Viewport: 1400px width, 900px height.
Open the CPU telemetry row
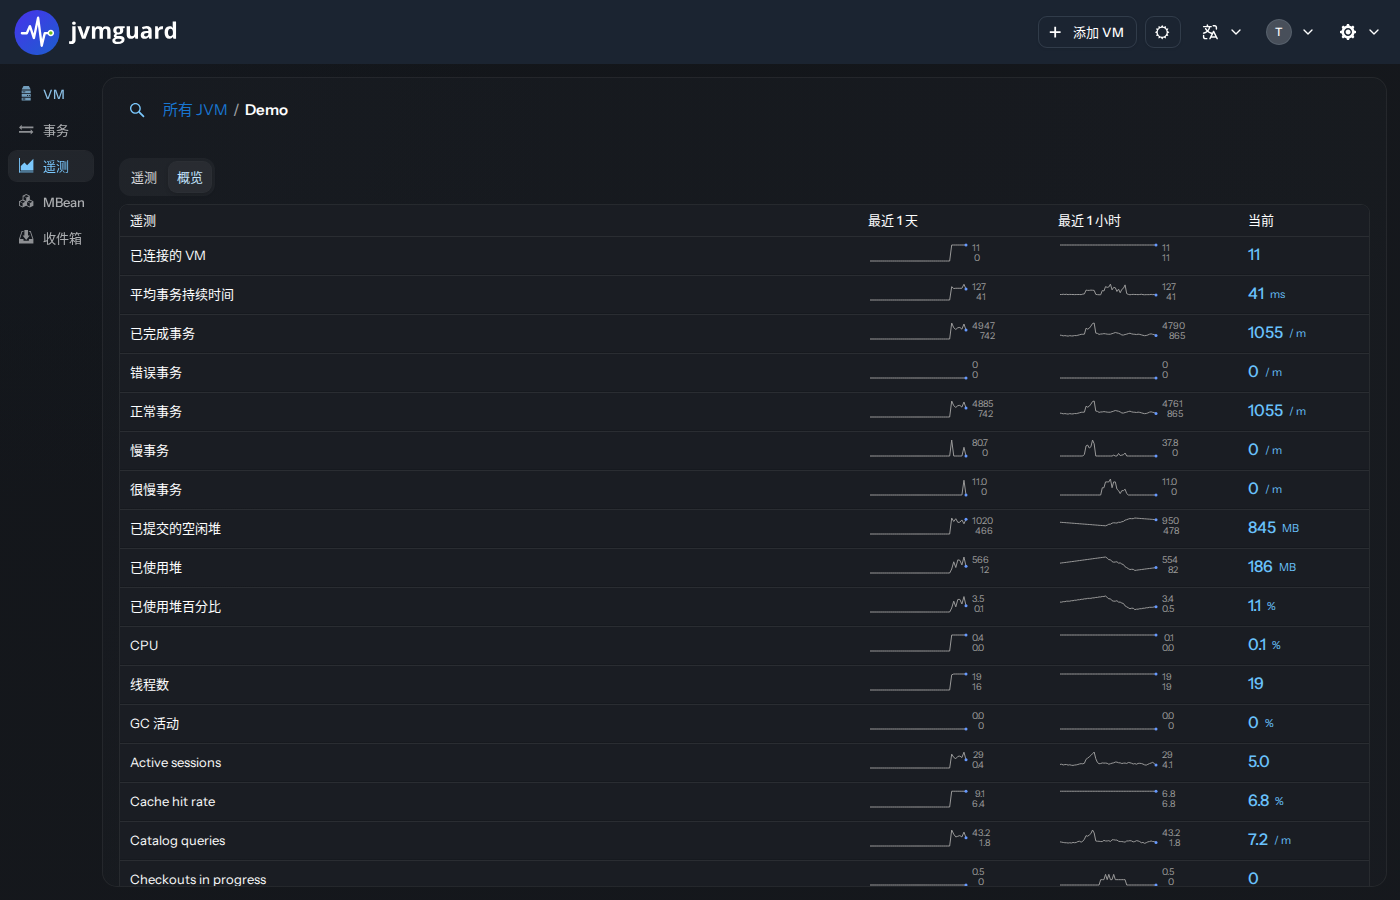tap(744, 646)
